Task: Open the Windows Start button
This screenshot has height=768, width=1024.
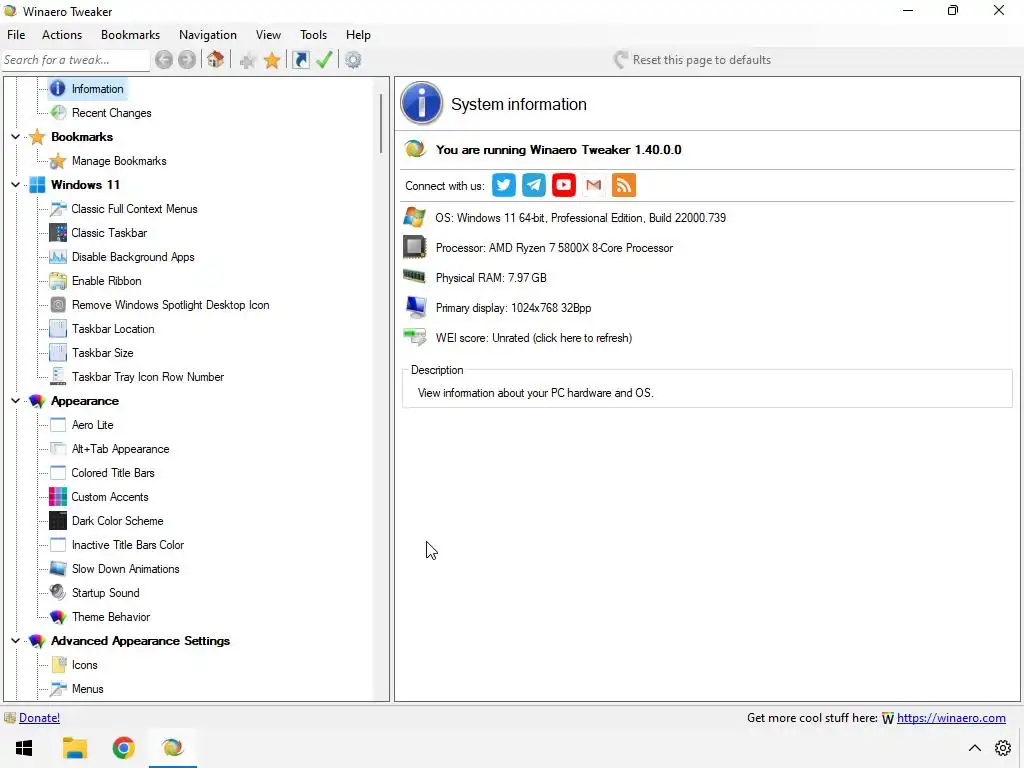Action: (24, 748)
